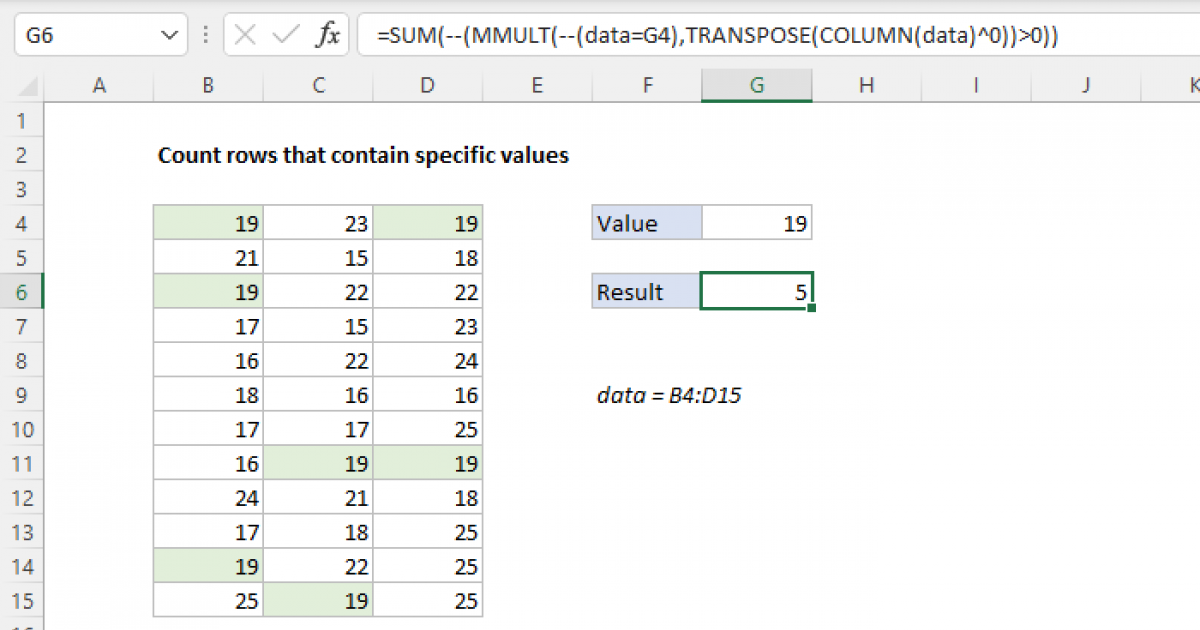Click the title 'Count rows that contain specific values'
This screenshot has width=1200, height=630.
coord(363,156)
